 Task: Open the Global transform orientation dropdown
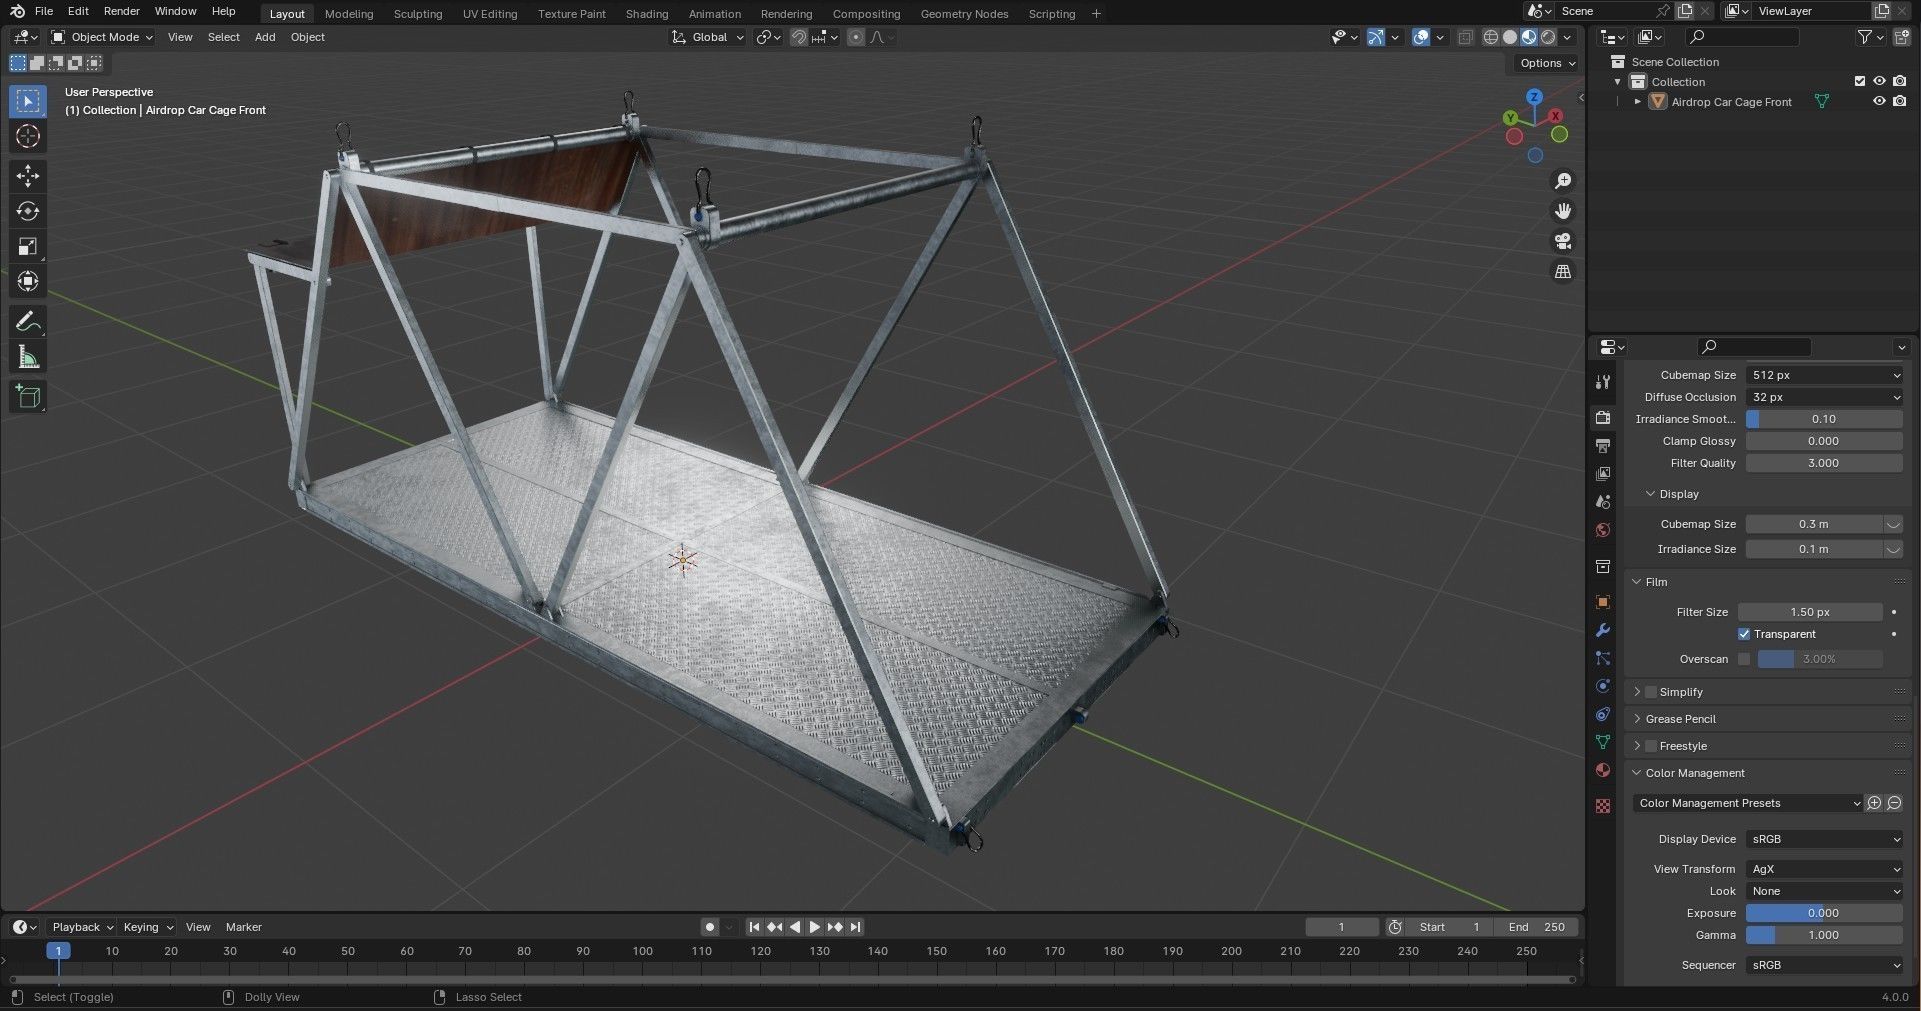pos(708,37)
